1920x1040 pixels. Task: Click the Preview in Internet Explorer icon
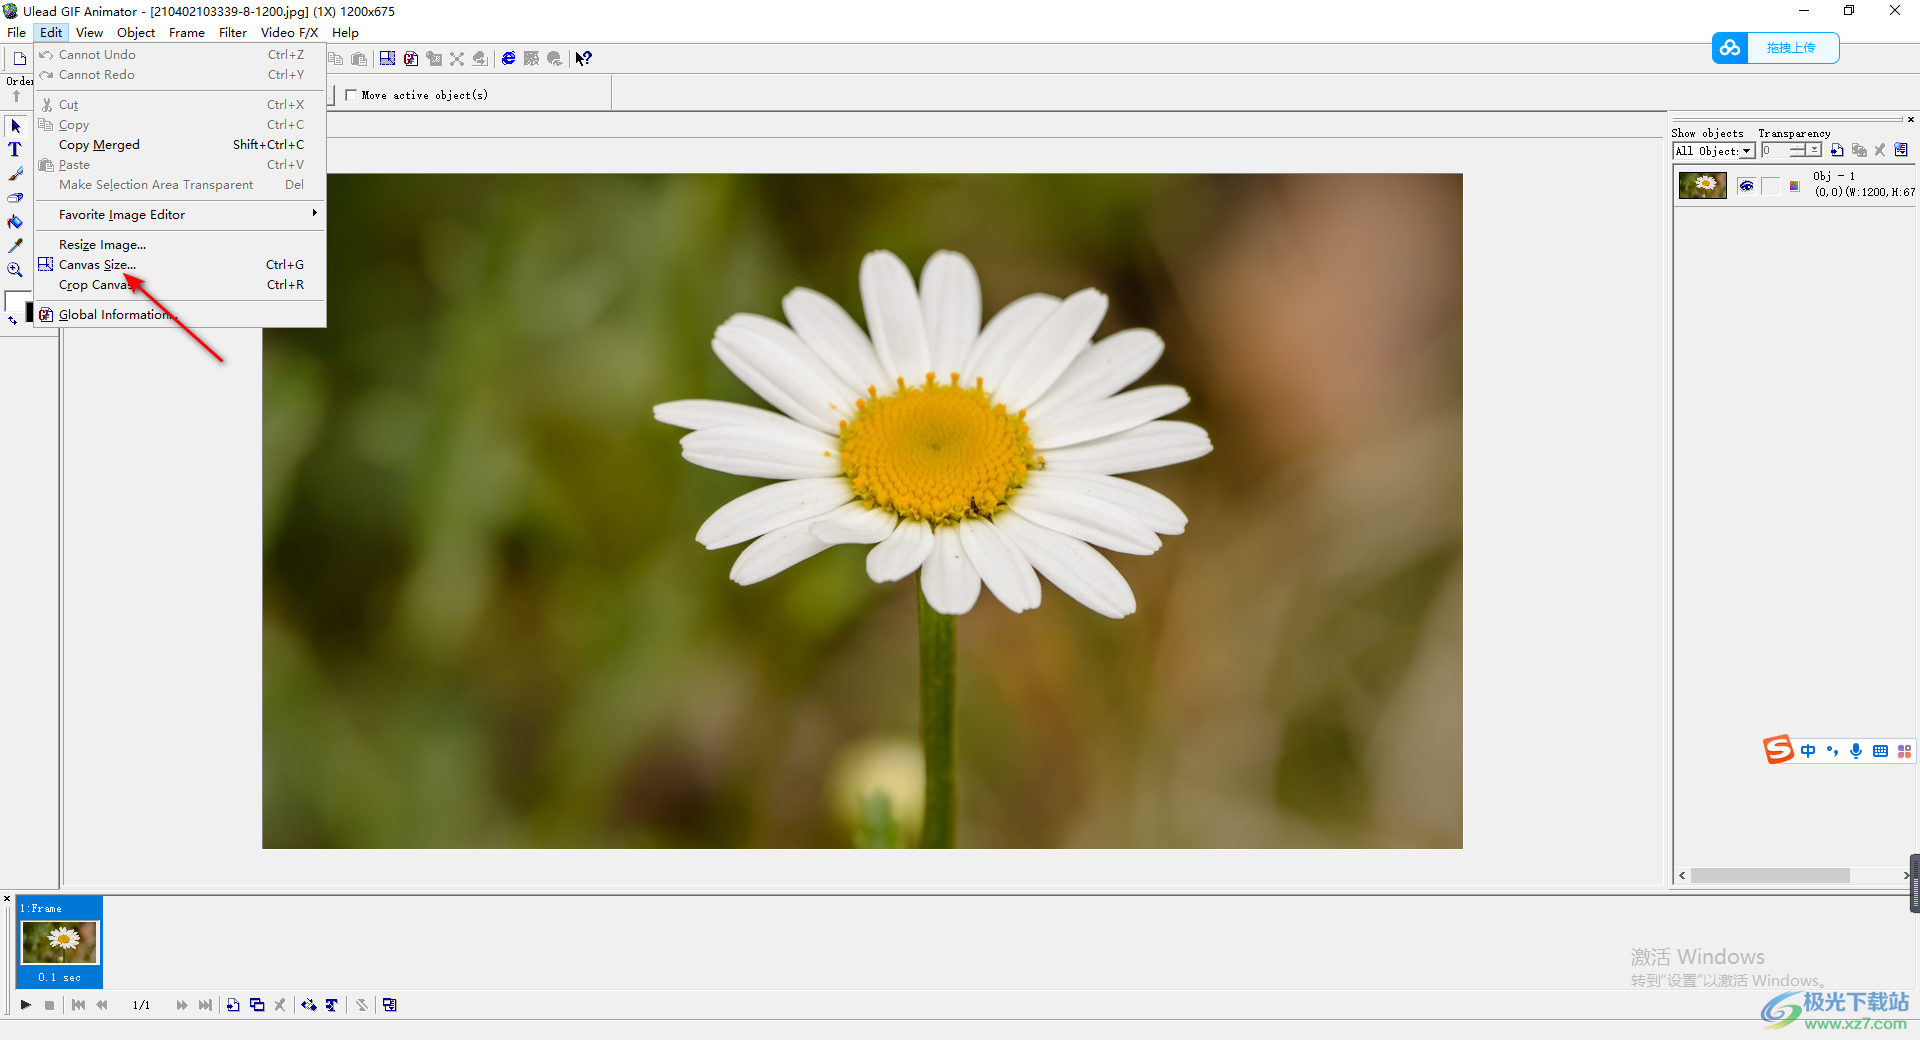coord(508,59)
